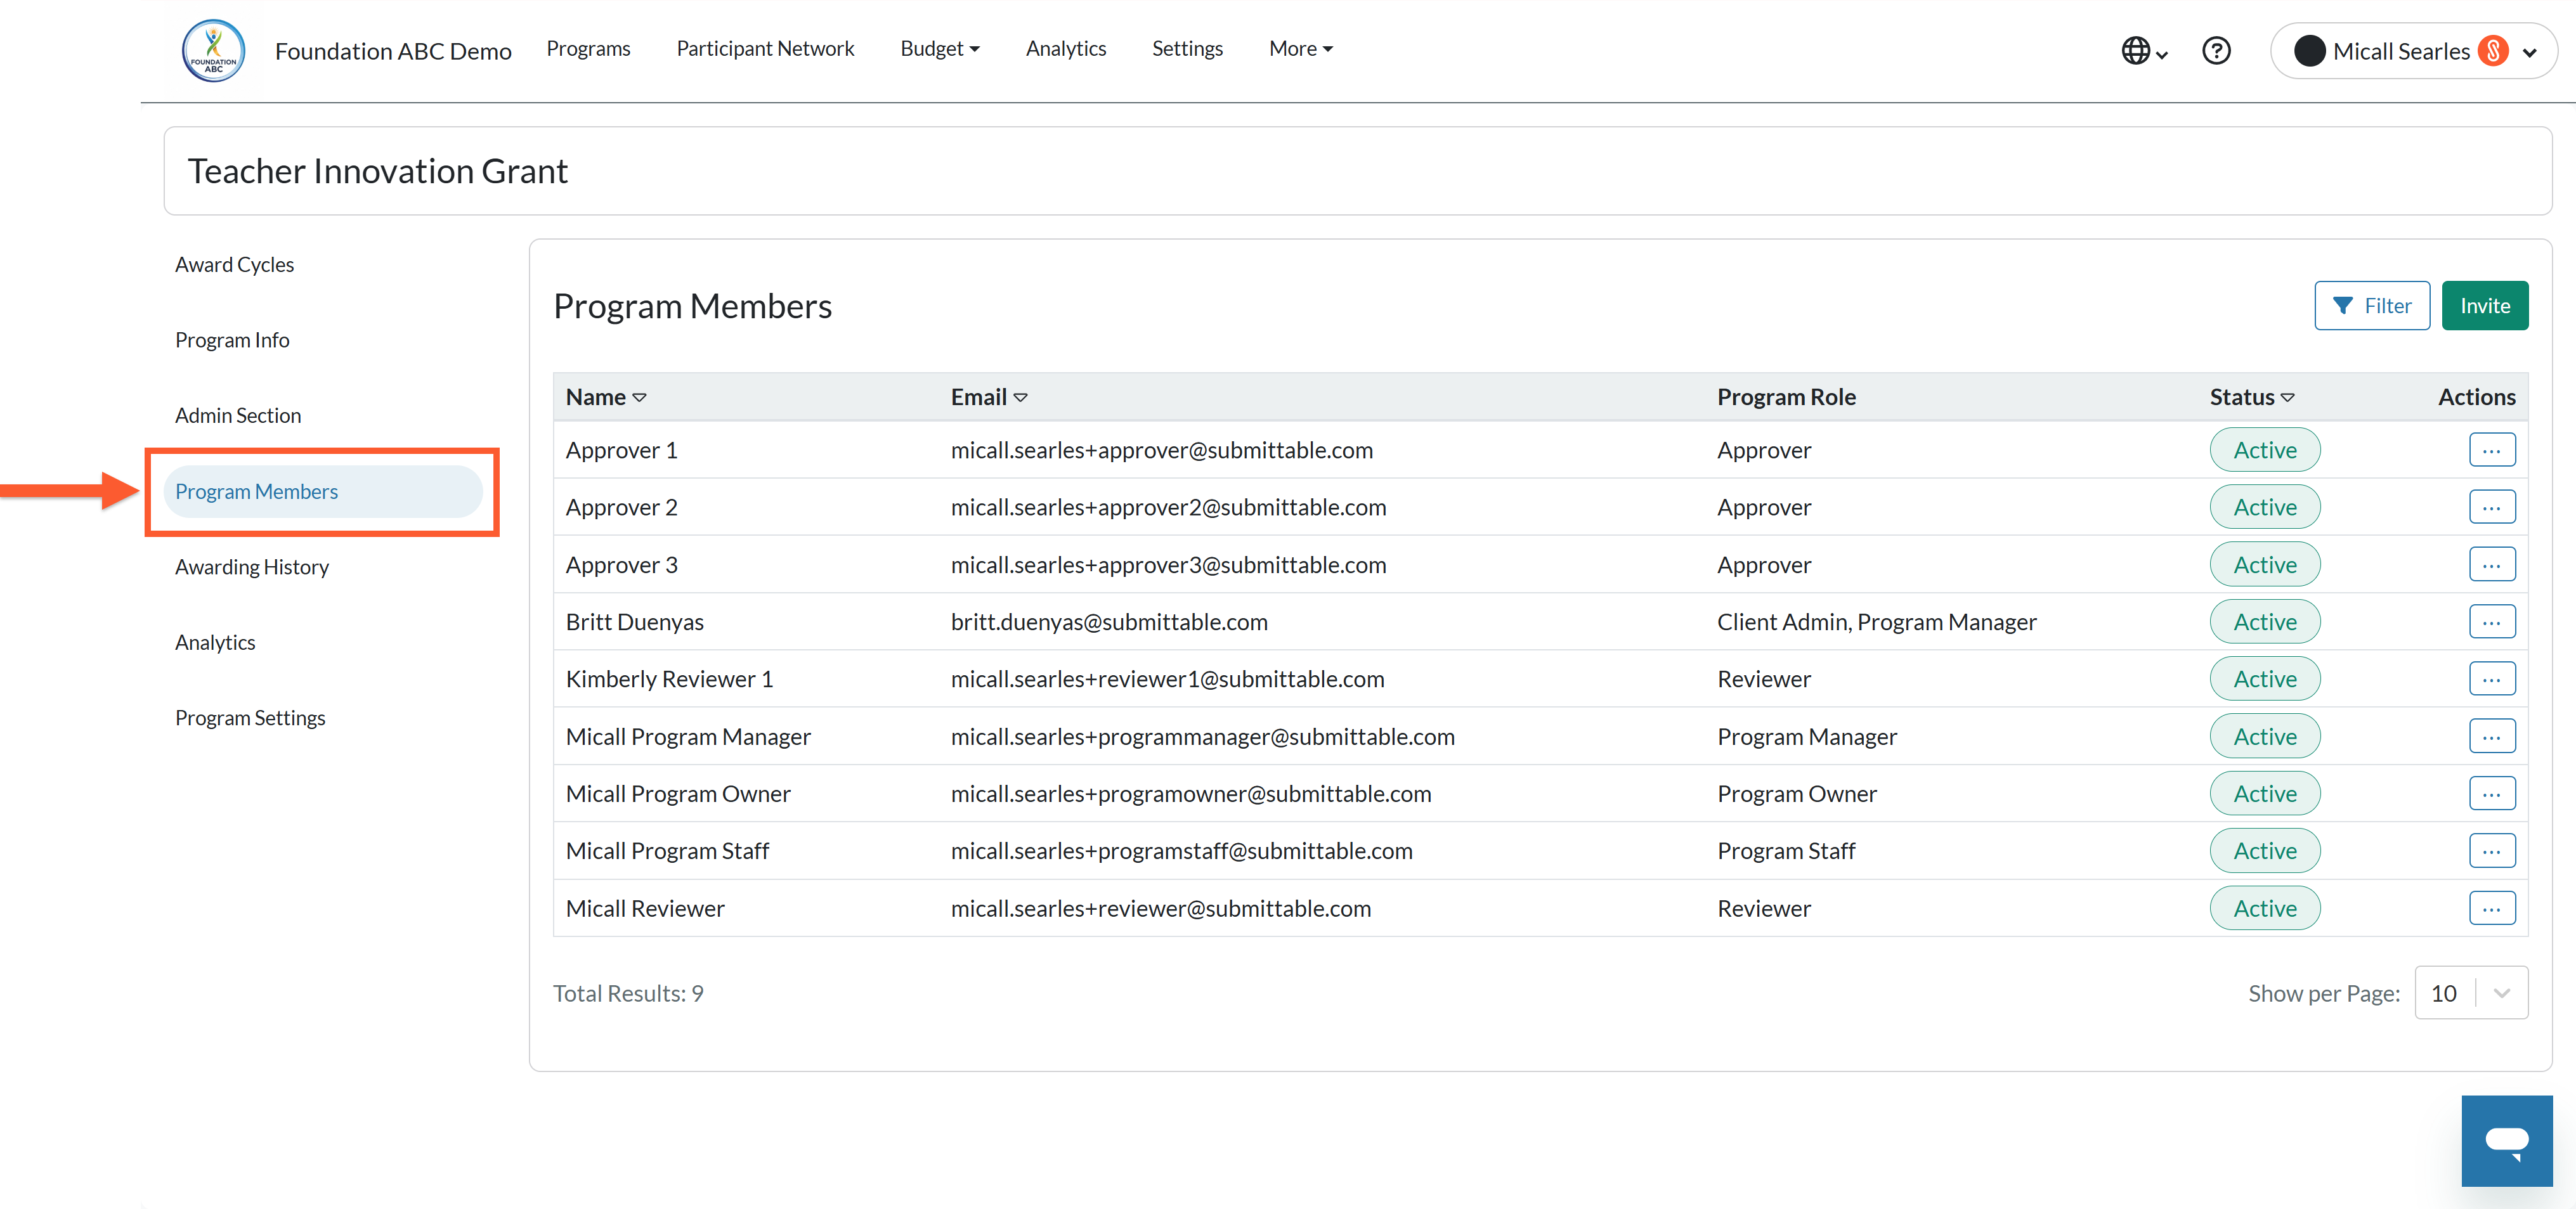Click Active status badge for Micall Program Owner
This screenshot has height=1209, width=2576.
[2264, 794]
